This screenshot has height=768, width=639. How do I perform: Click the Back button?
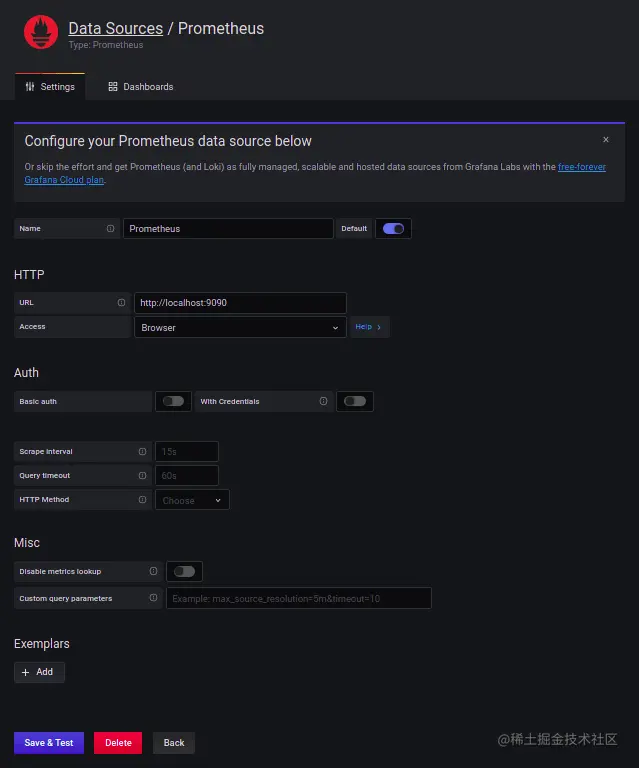pyautogui.click(x=174, y=743)
